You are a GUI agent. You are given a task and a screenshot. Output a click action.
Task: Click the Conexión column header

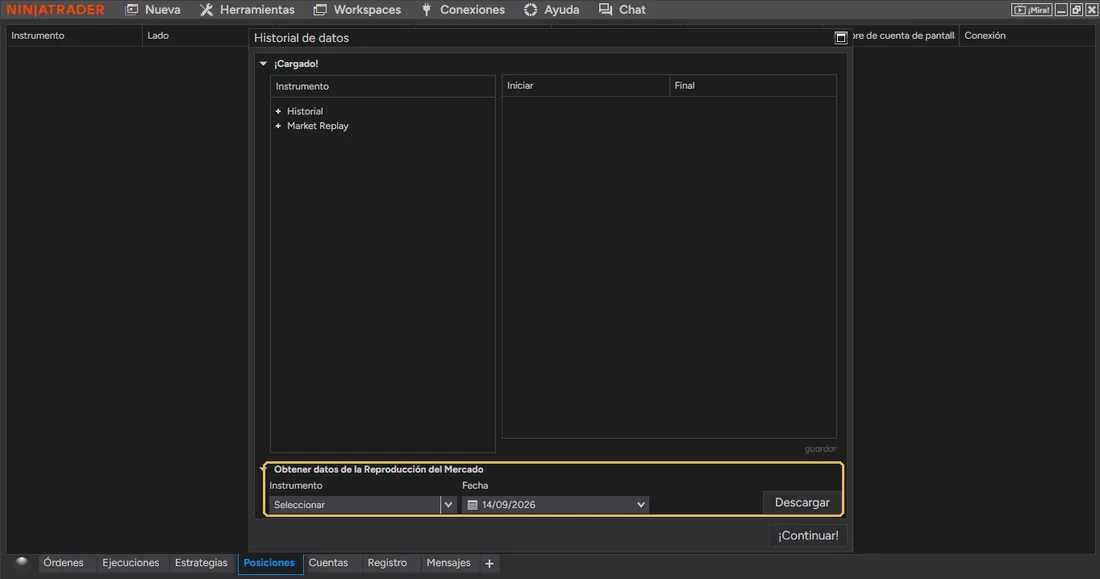click(x=1026, y=36)
